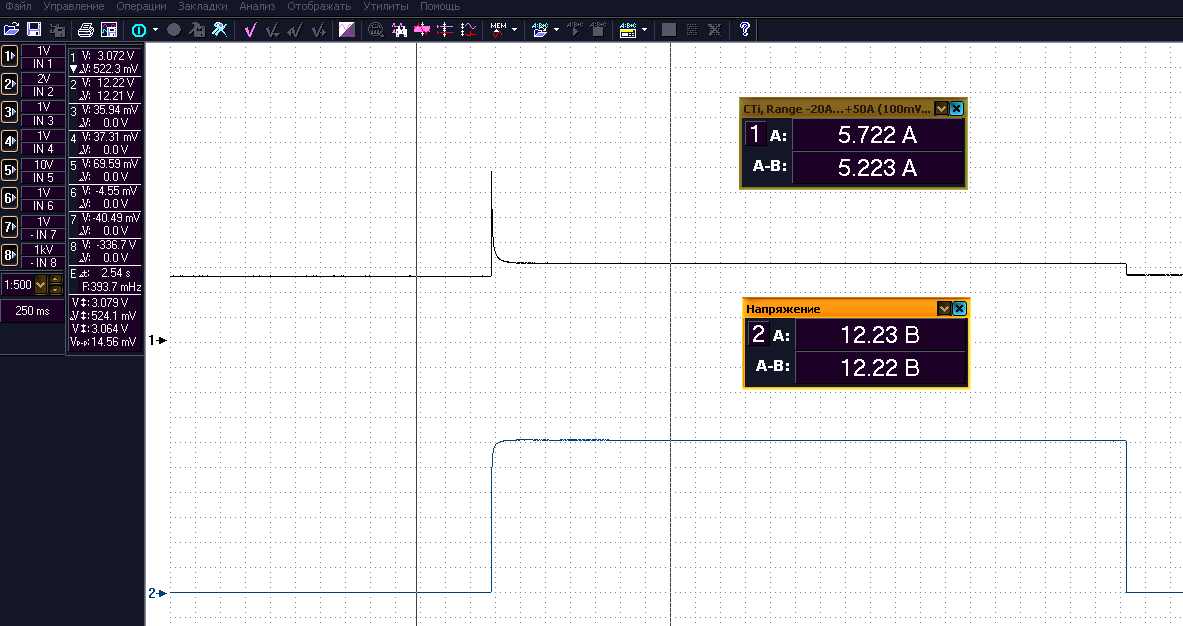Open the Управление menu
The height and width of the screenshot is (626, 1183).
coord(74,6)
